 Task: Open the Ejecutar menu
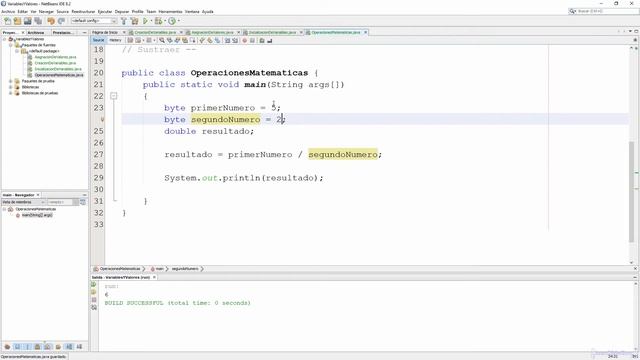point(105,11)
